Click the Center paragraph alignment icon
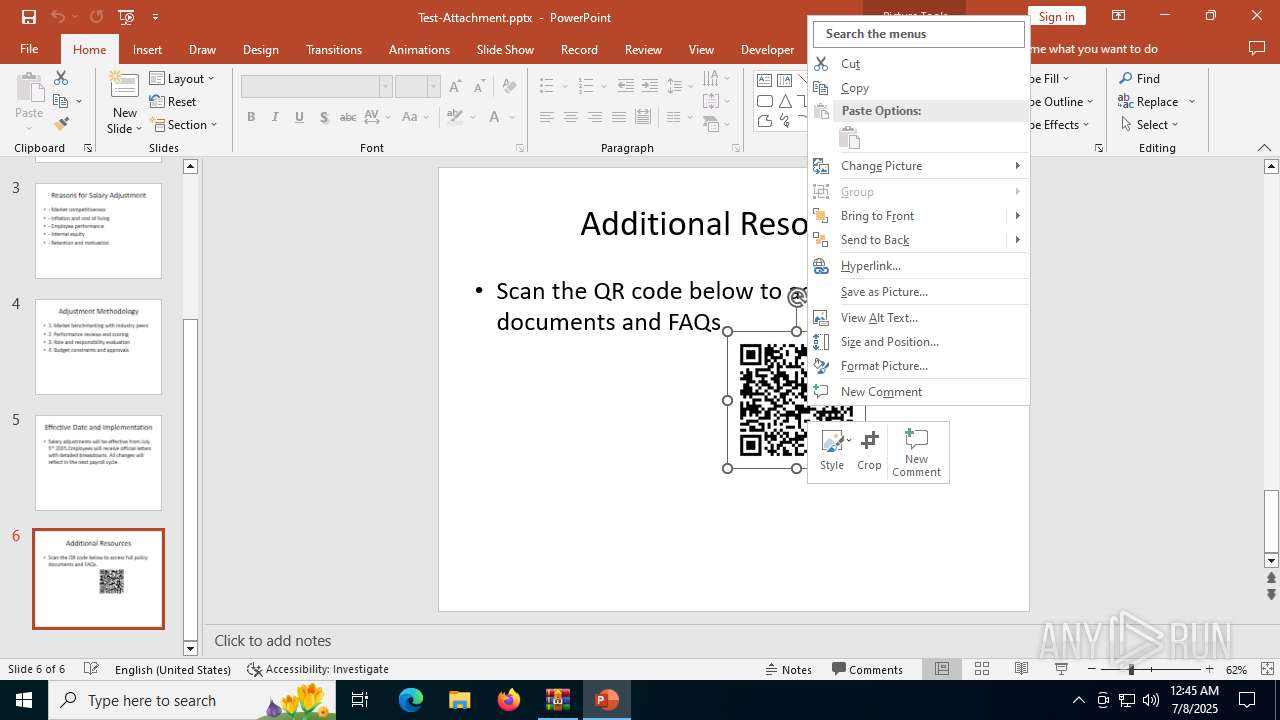The width and height of the screenshot is (1280, 720). click(570, 118)
